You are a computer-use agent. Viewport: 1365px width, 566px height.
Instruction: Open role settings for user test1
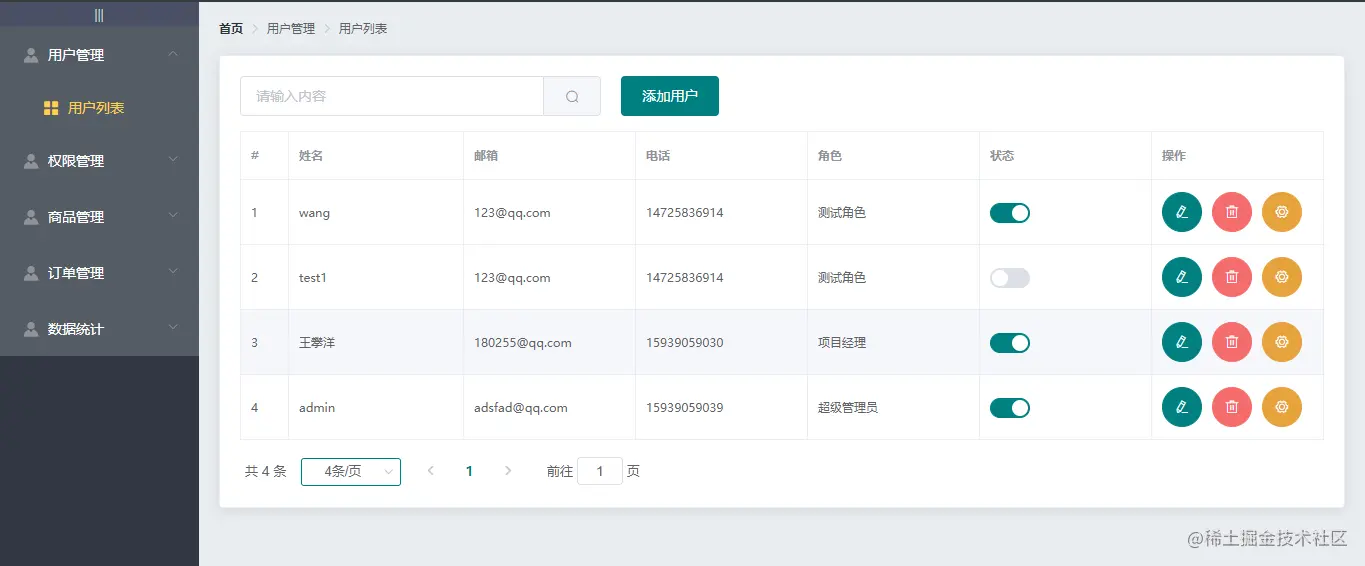click(1282, 277)
